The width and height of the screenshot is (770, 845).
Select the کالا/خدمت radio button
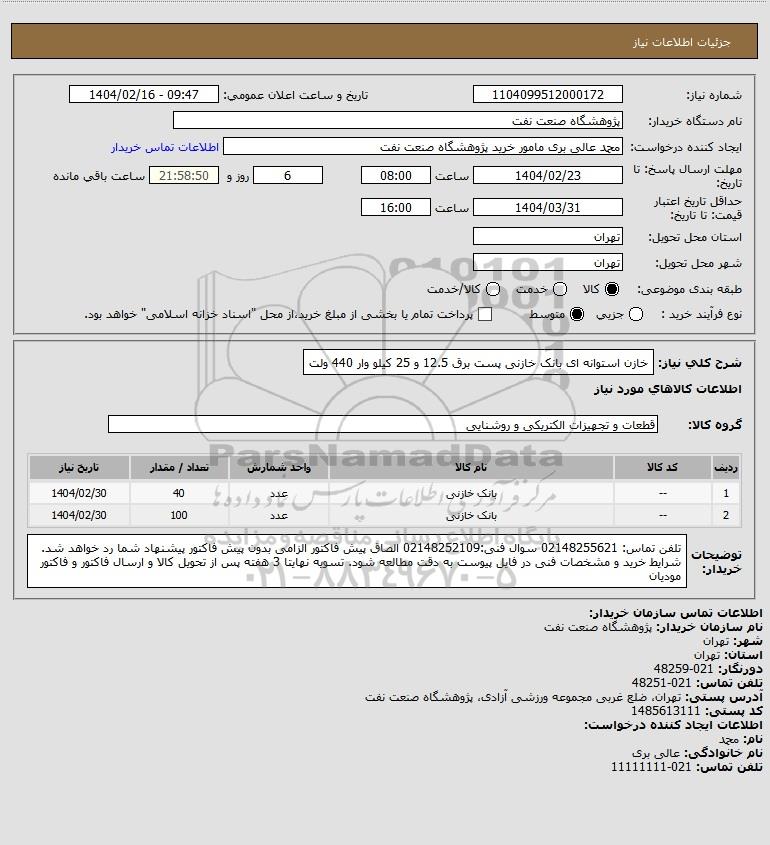pos(492,289)
